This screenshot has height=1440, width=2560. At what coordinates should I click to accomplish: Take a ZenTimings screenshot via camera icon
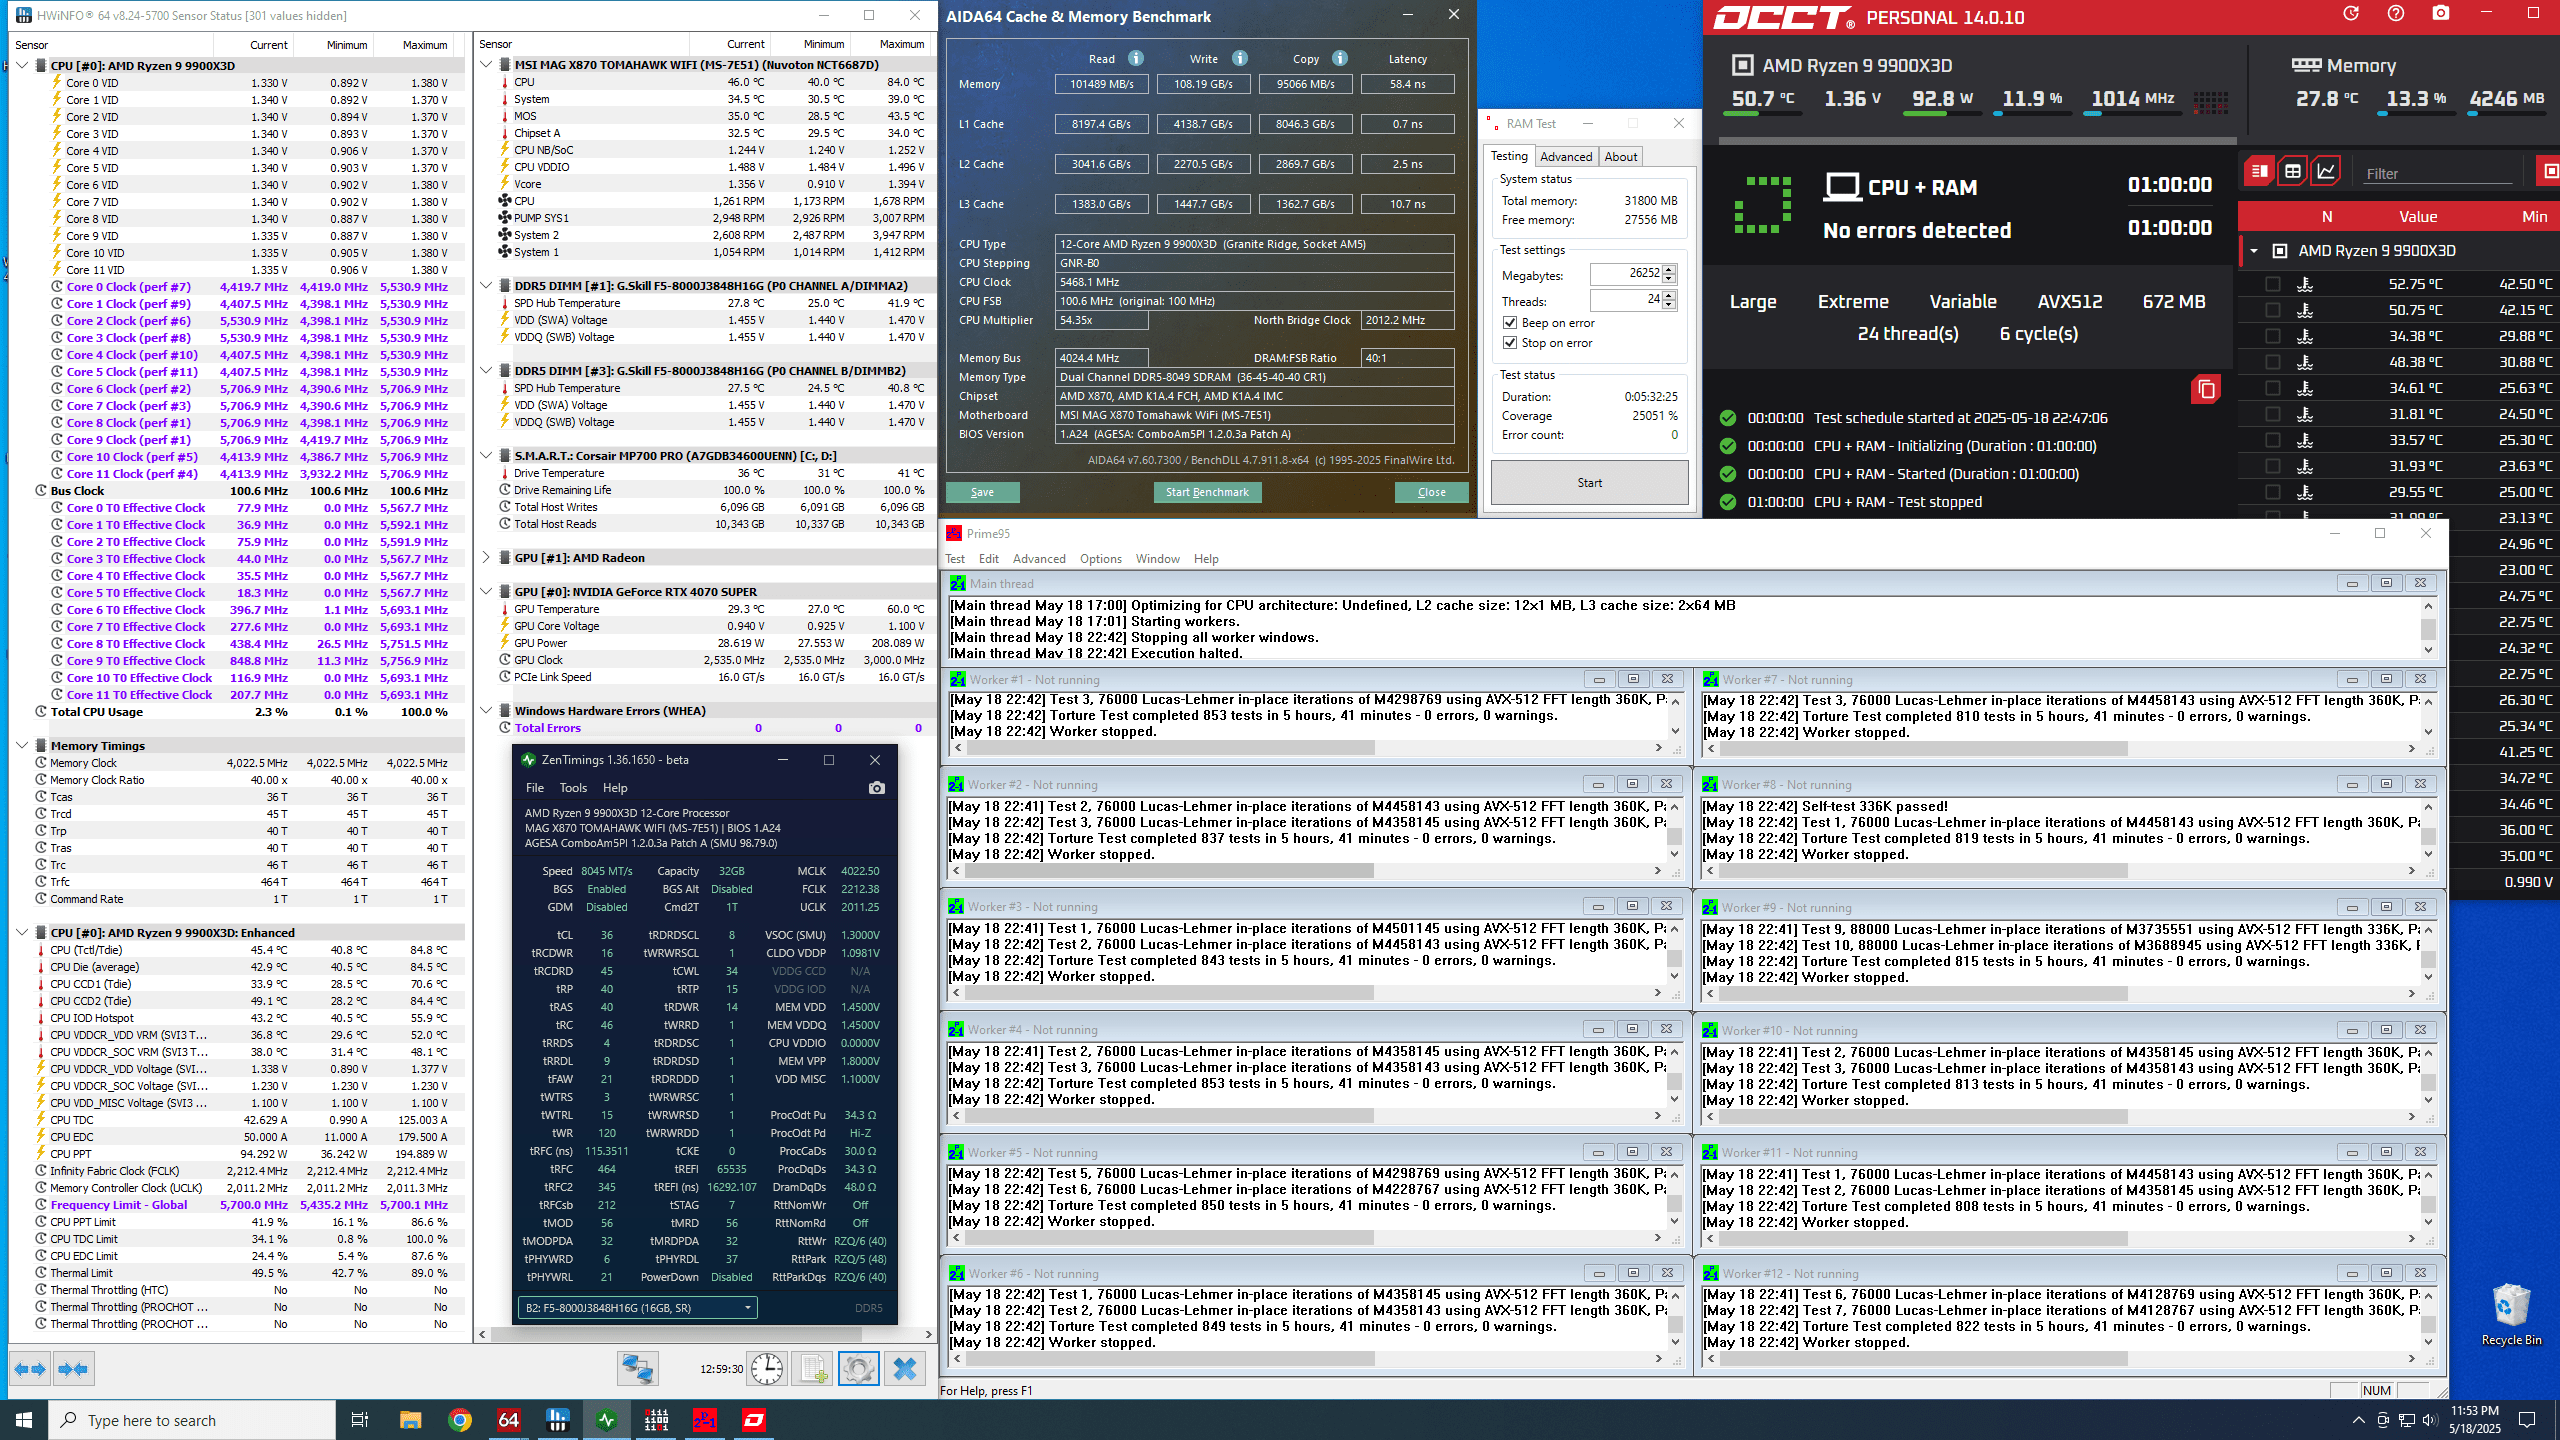click(876, 788)
